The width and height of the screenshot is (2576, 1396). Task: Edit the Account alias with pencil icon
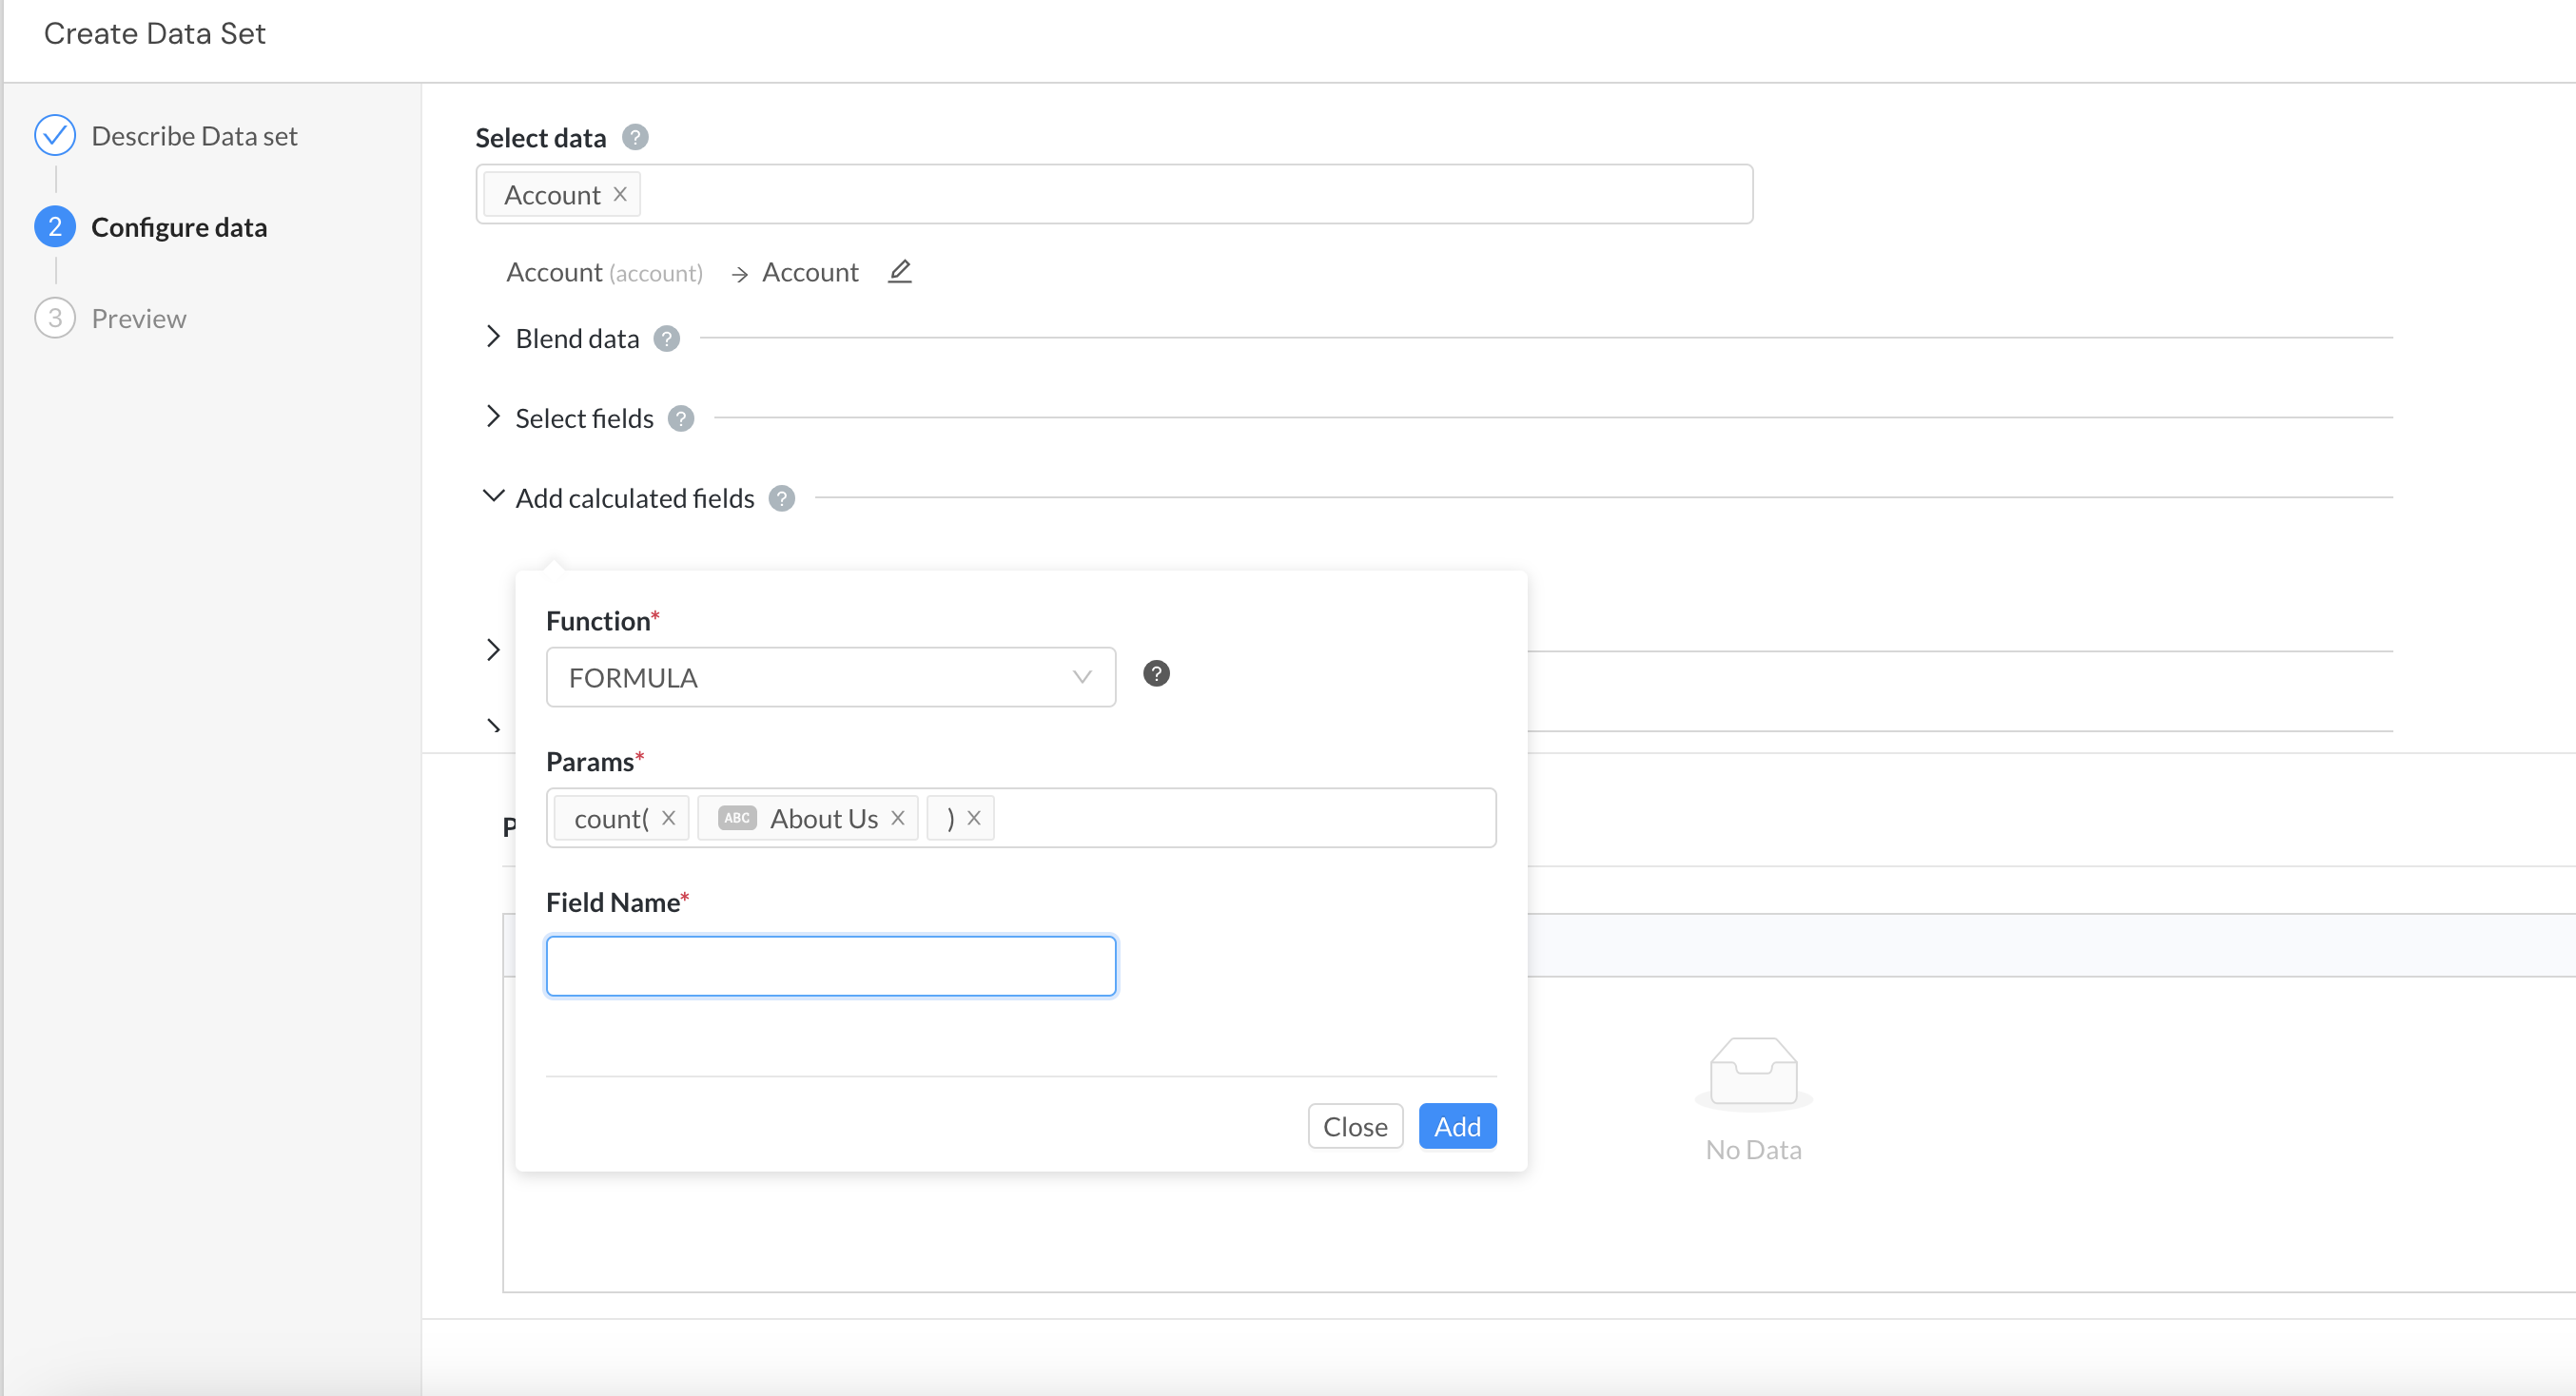tap(900, 271)
